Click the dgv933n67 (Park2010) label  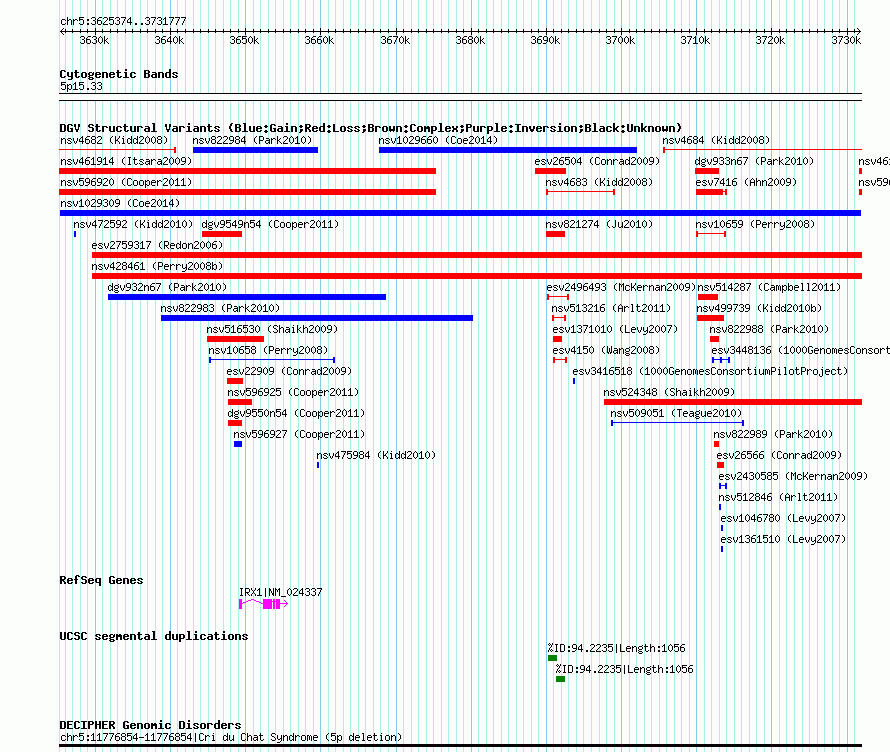(754, 161)
